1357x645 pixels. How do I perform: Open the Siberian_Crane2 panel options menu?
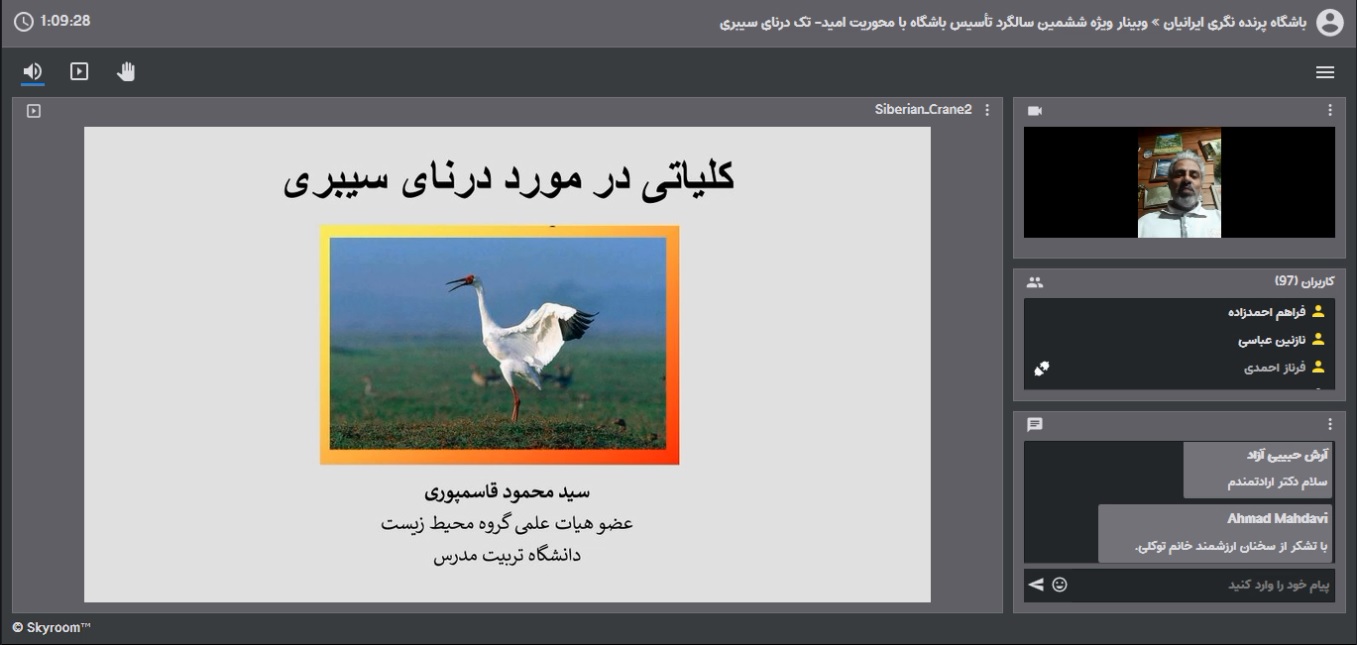pos(988,110)
